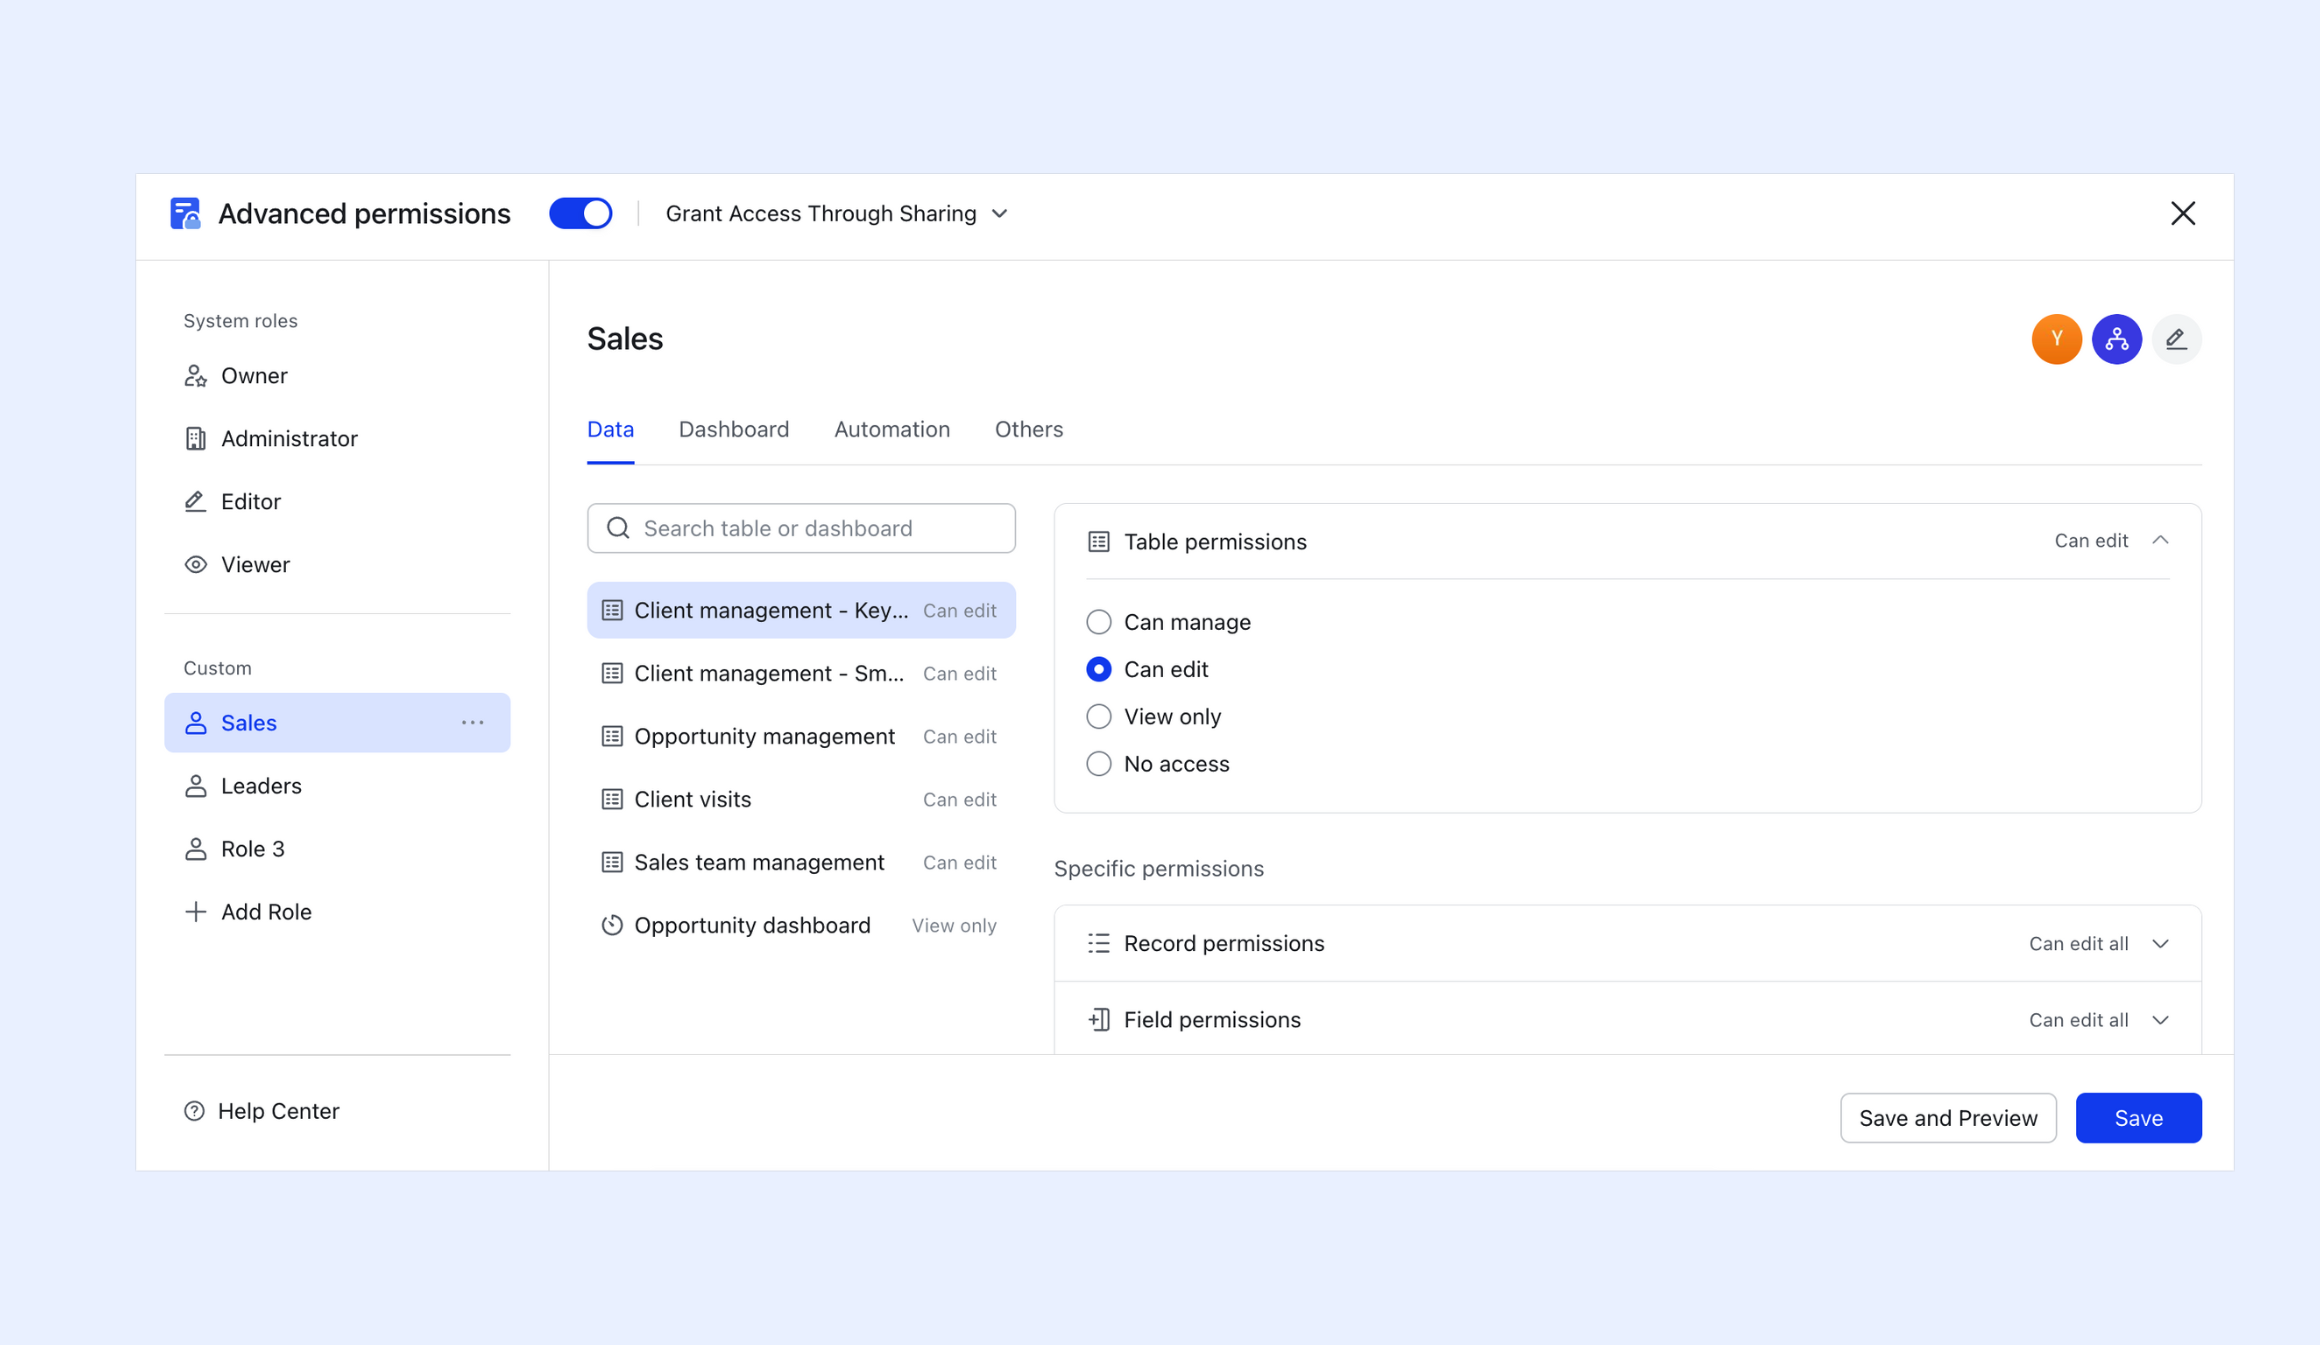The image size is (2320, 1345).
Task: Select the Editor system role
Action: 337,502
